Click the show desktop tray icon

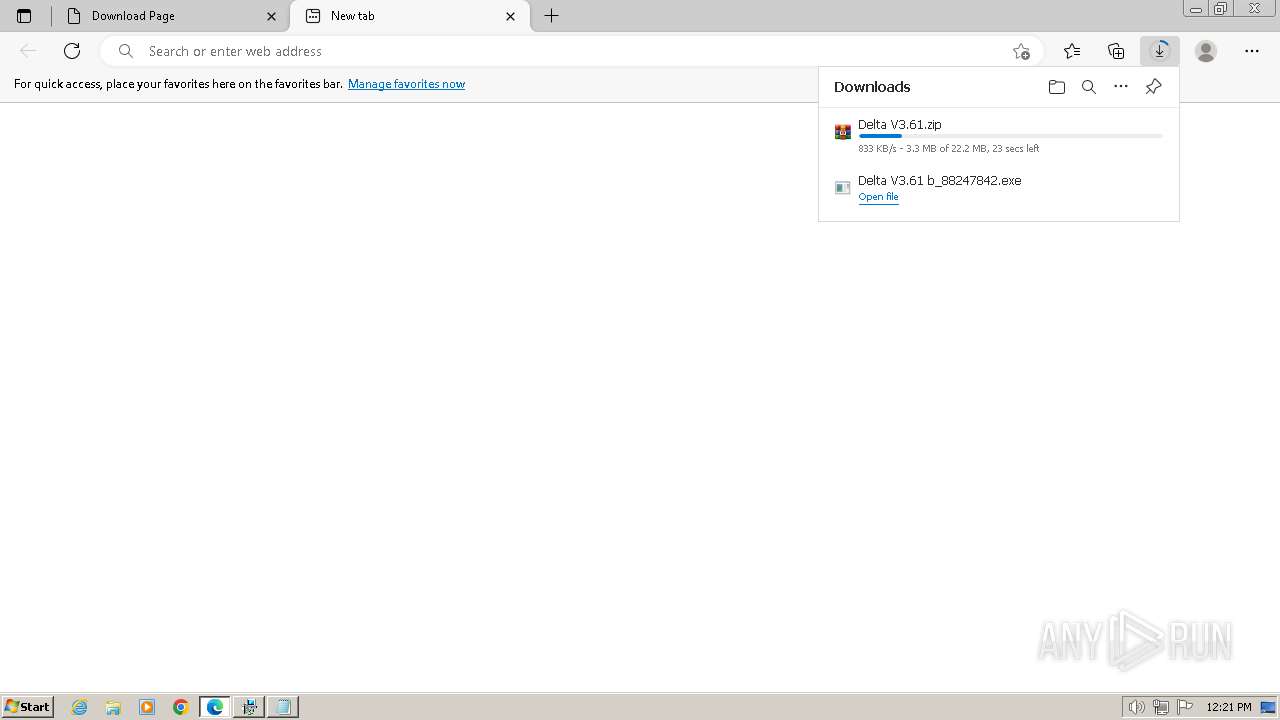click(x=1268, y=707)
